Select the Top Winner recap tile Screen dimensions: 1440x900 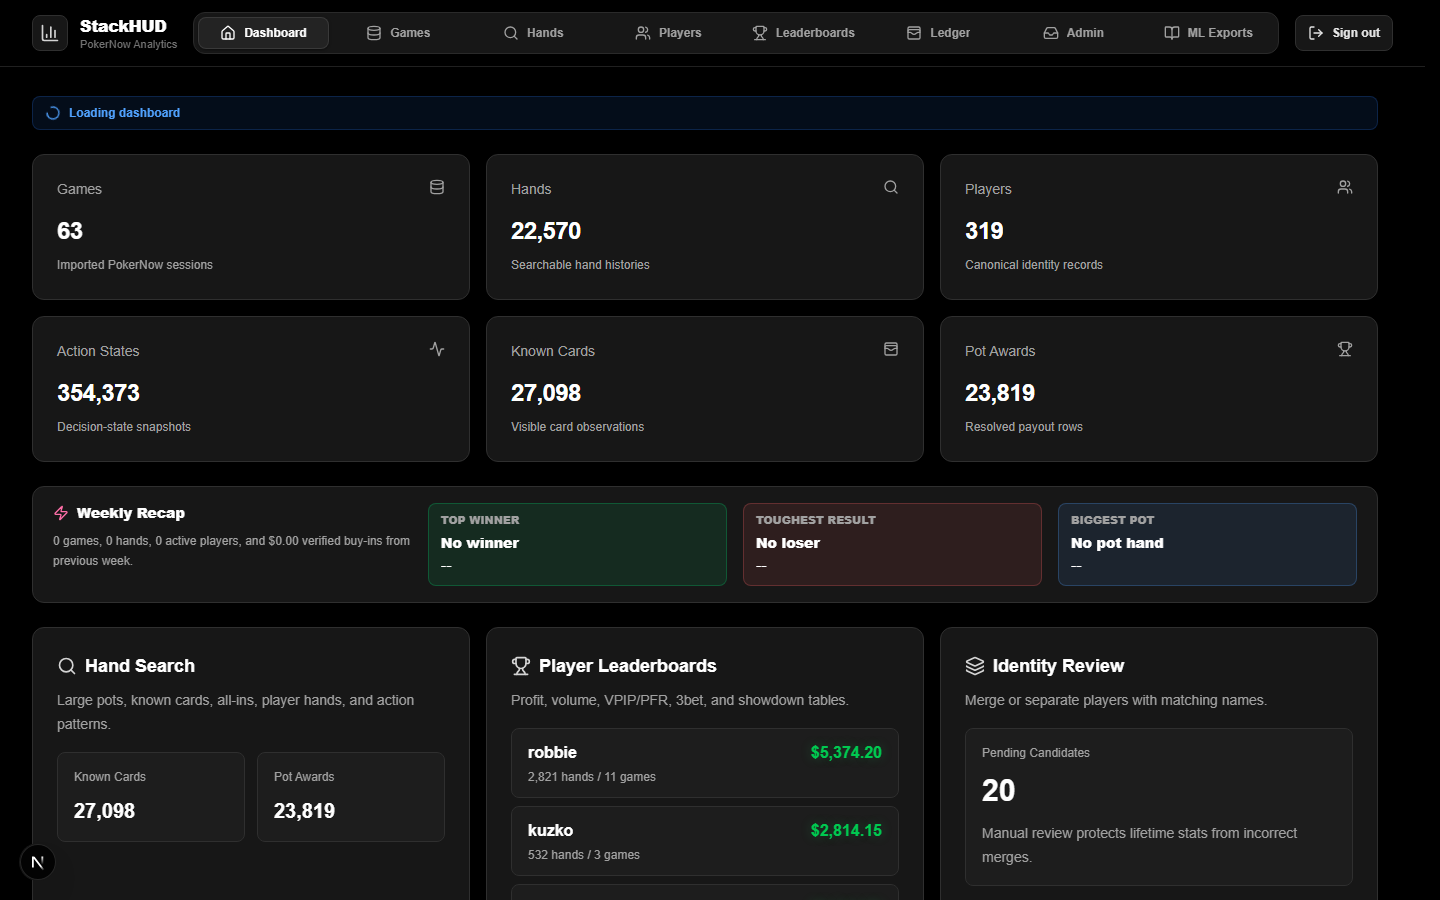click(x=577, y=544)
